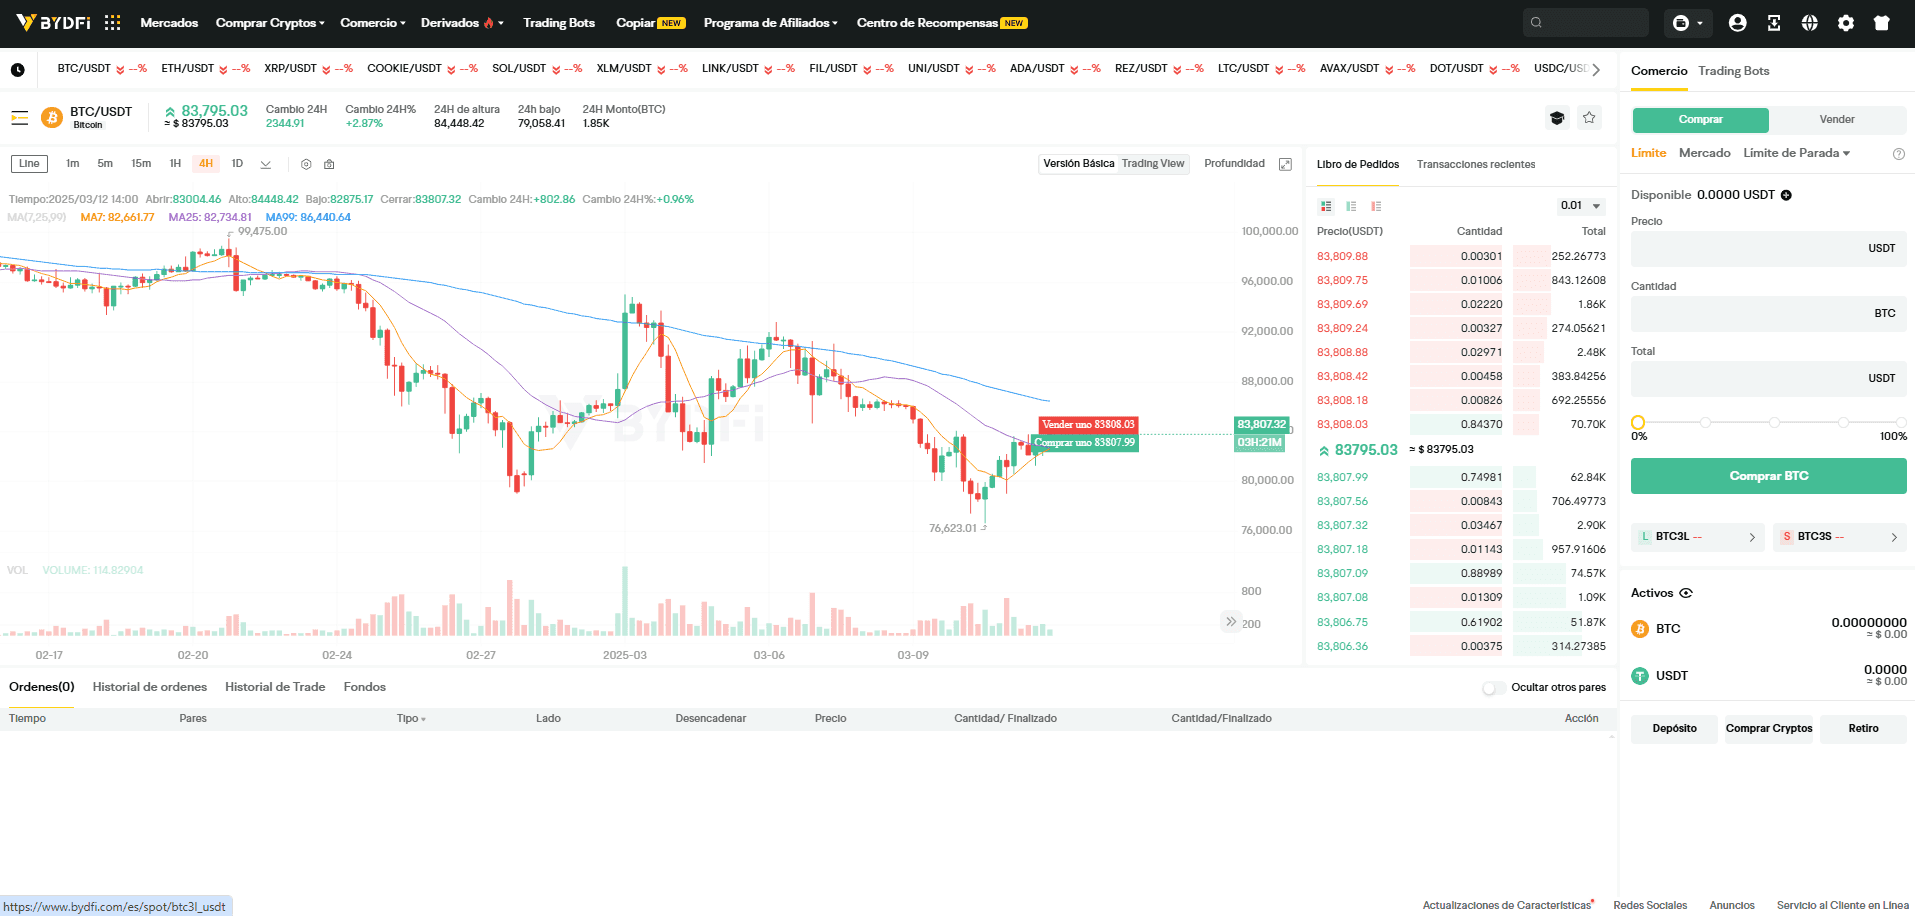Select 15m timeframe
The width and height of the screenshot is (1915, 916).
click(141, 164)
